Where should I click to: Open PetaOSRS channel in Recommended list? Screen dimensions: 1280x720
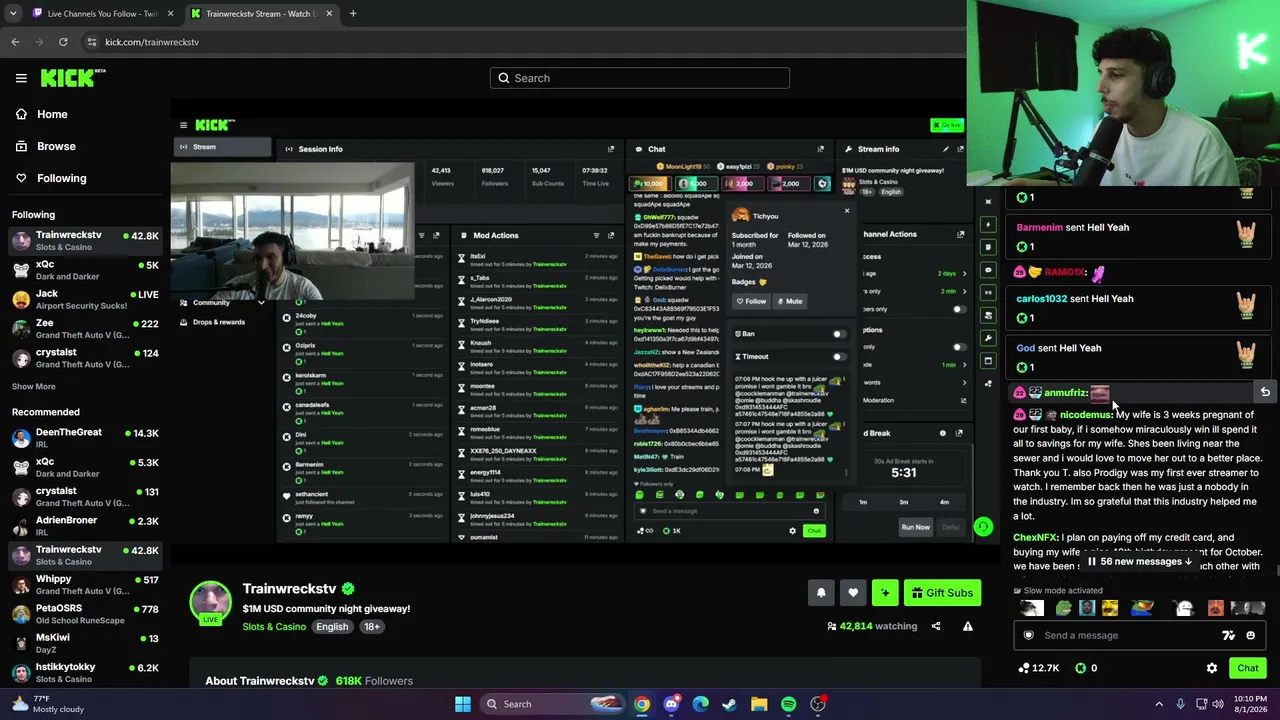tap(84, 614)
